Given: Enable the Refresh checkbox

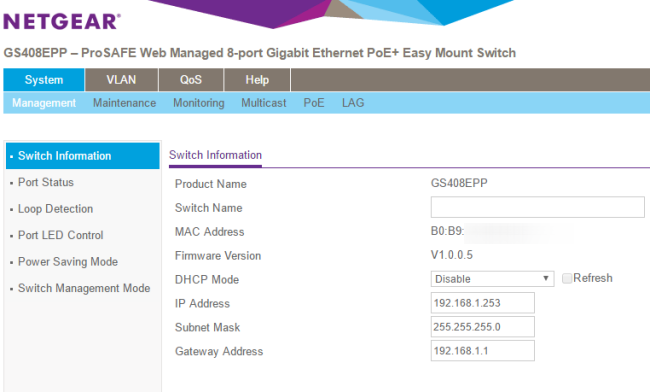Looking at the screenshot, I should point(567,278).
